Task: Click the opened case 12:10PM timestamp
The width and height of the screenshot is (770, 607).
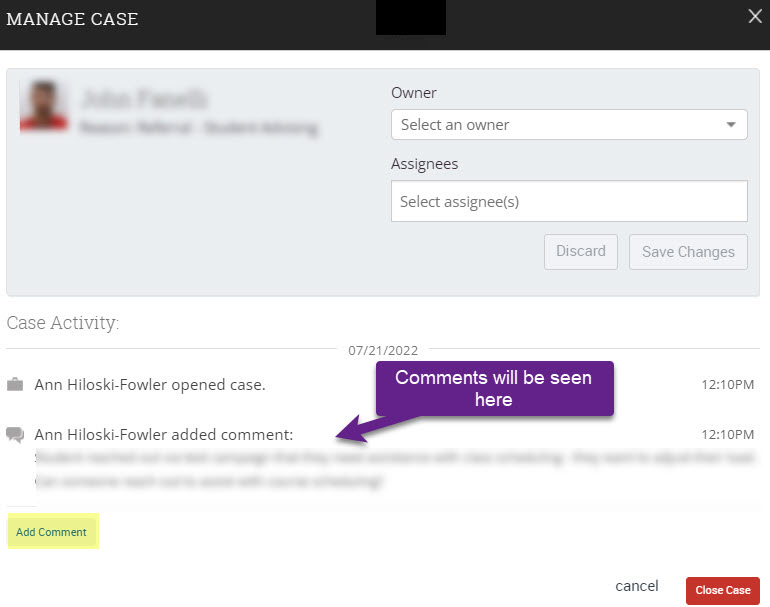Action: point(728,385)
